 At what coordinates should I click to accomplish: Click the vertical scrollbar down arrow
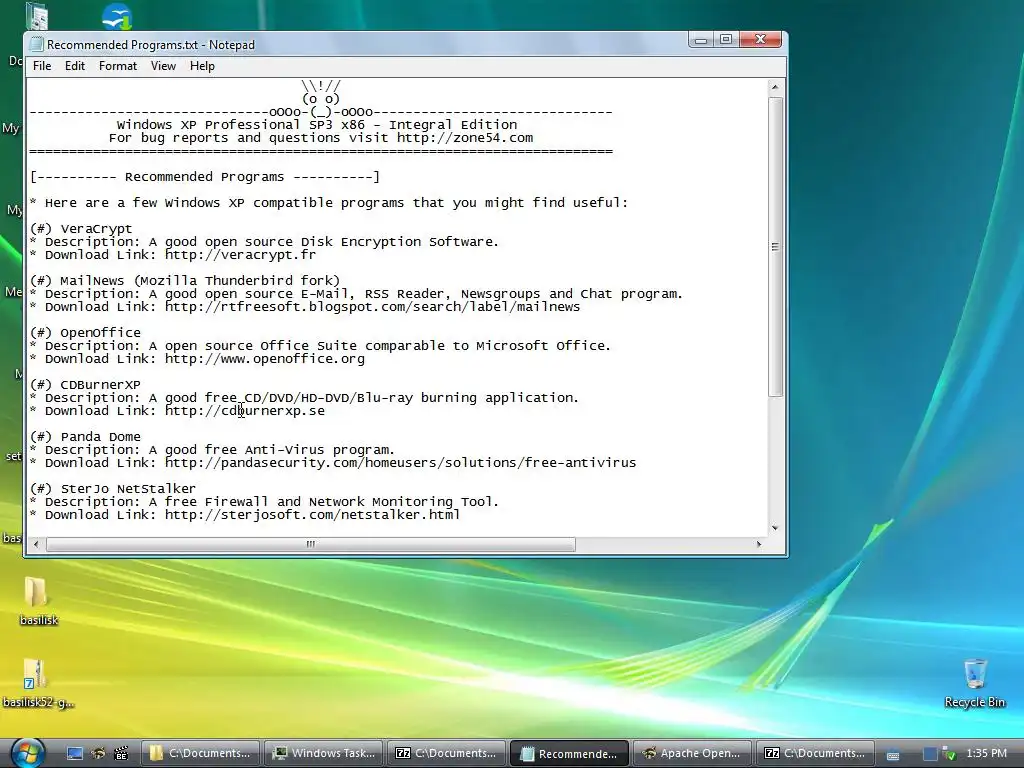775,528
